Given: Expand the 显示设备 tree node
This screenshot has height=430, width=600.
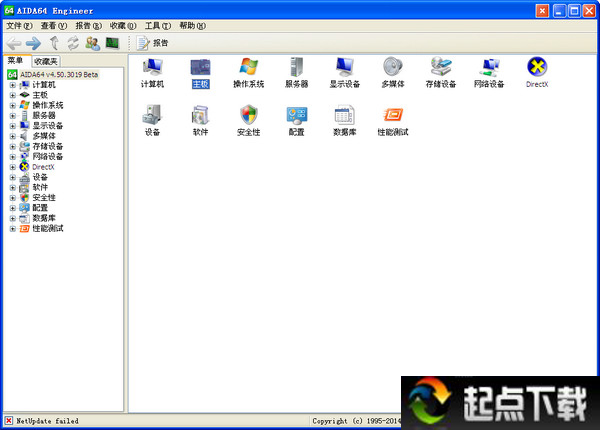Looking at the screenshot, I should pyautogui.click(x=13, y=126).
